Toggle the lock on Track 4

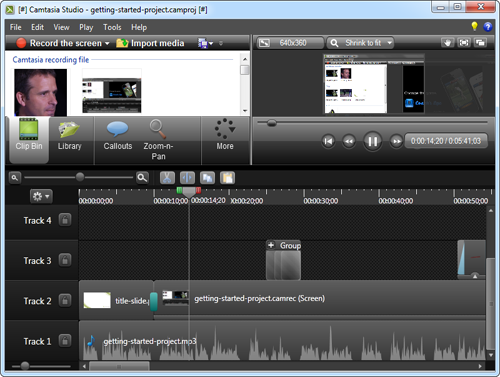point(65,220)
